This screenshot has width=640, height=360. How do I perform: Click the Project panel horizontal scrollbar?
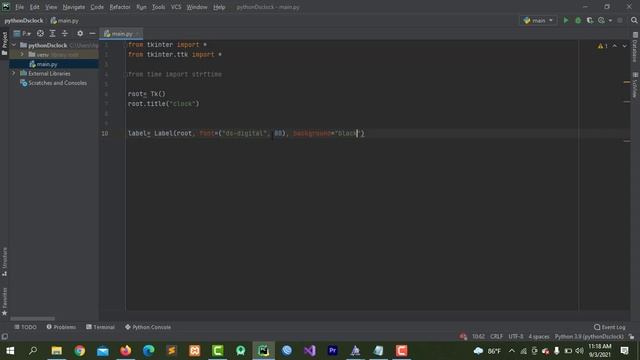(x=33, y=318)
